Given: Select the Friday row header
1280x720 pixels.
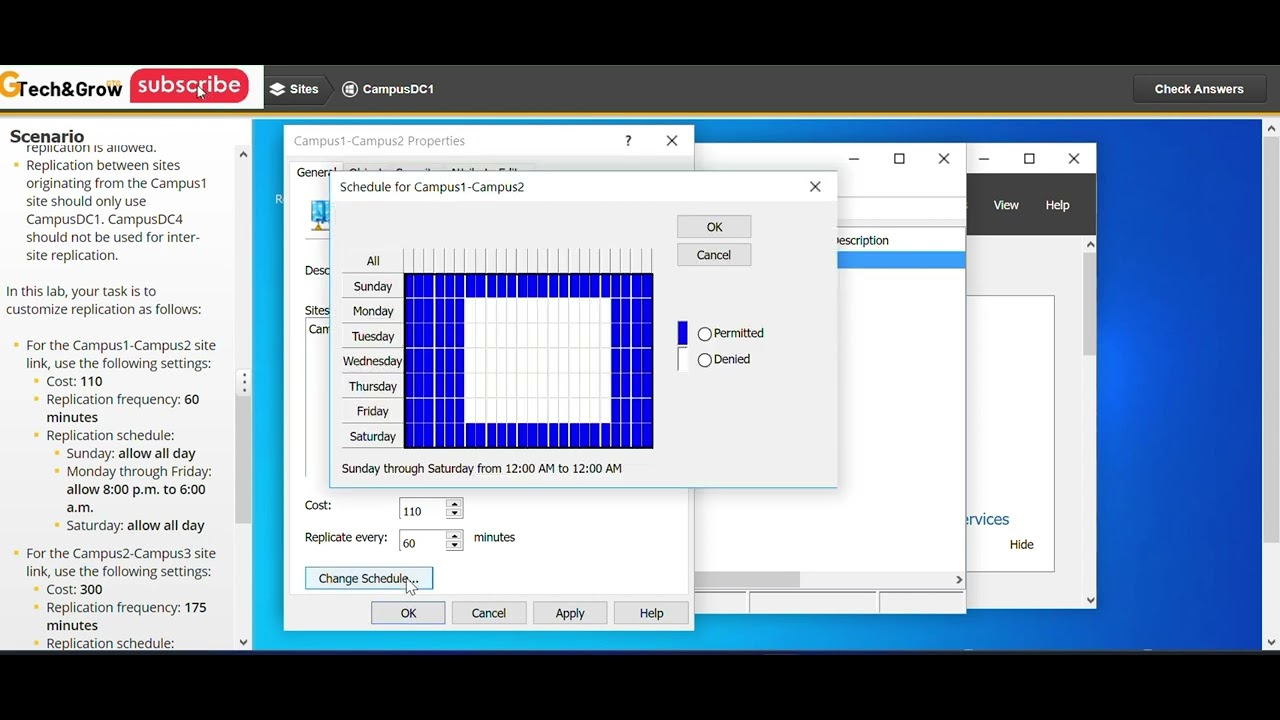Looking at the screenshot, I should coord(373,411).
